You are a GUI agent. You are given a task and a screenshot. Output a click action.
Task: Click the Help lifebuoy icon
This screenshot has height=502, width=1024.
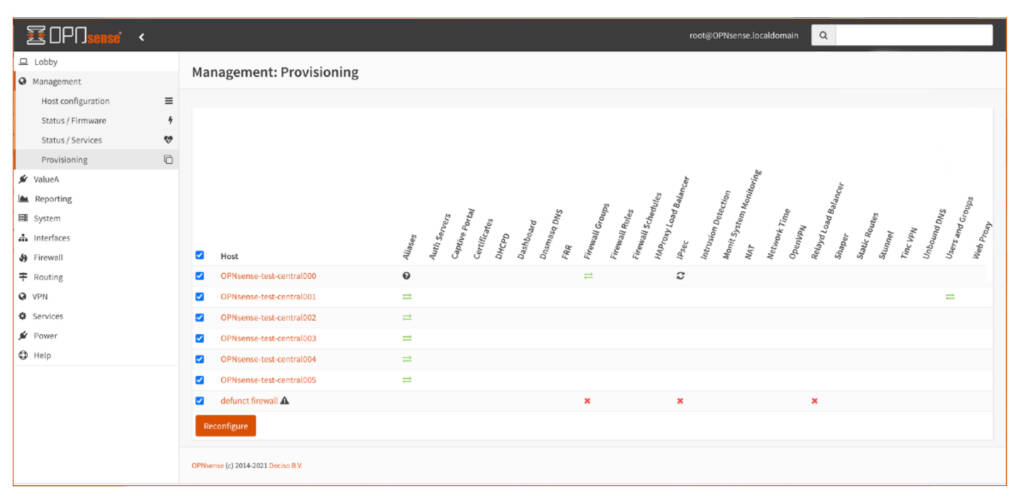[x=23, y=355]
